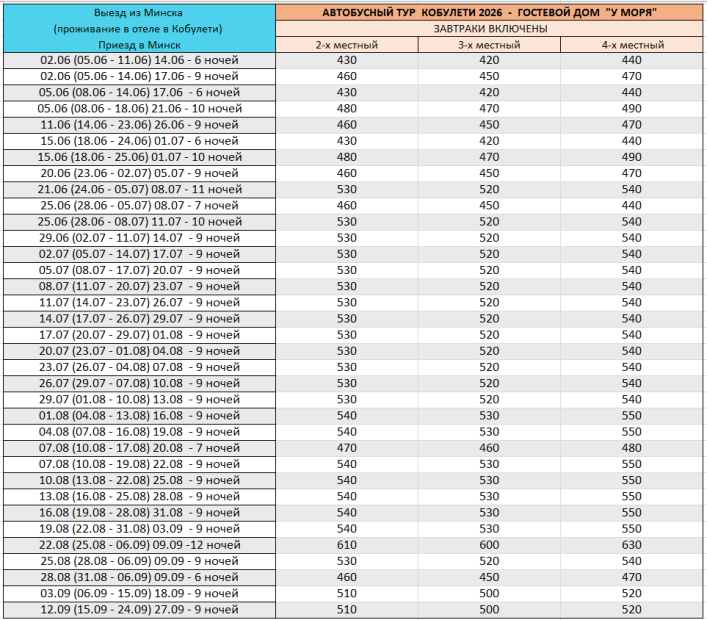Click the 21.06 departure row with 11 ночей

click(x=139, y=190)
